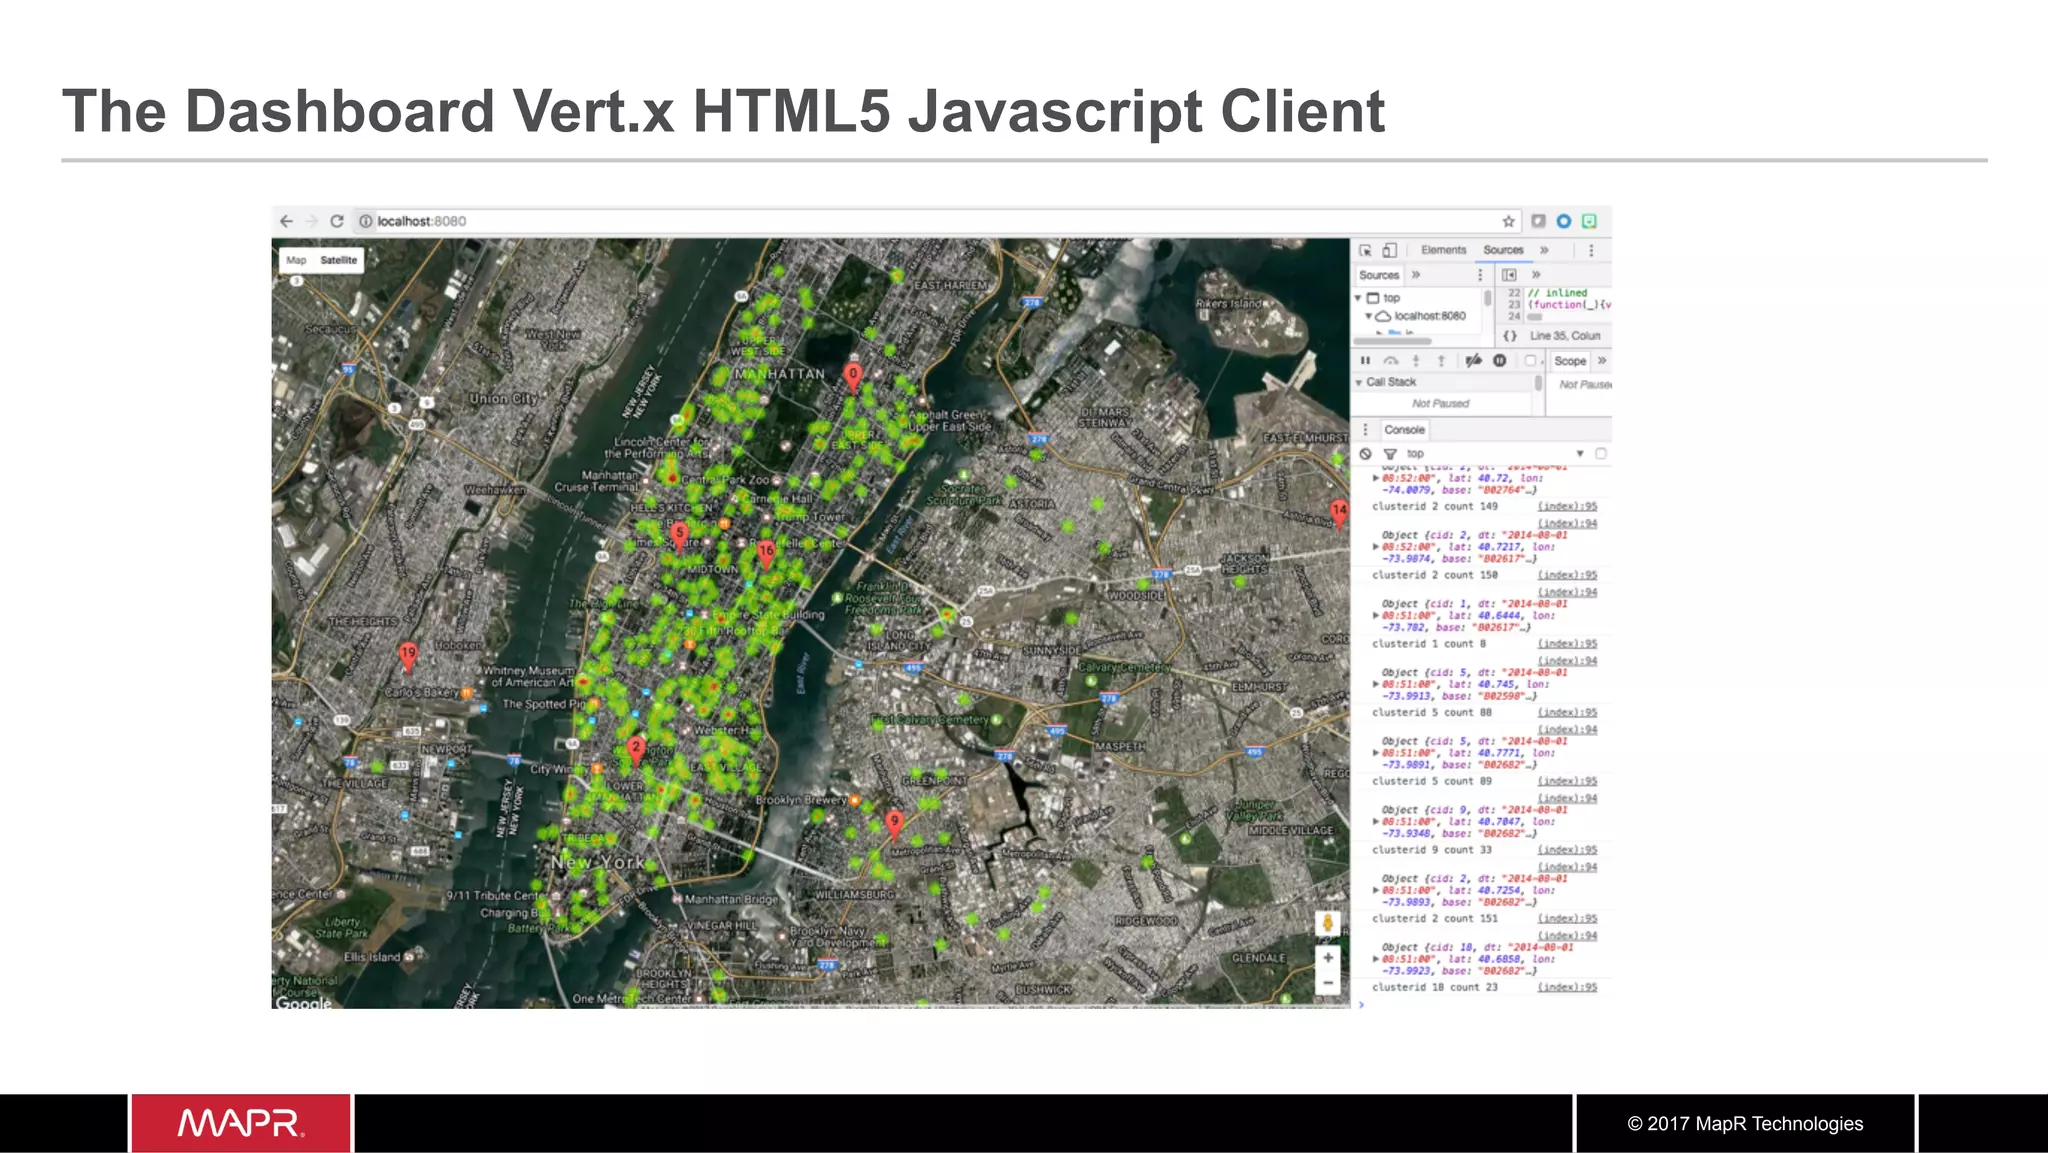Click red cluster marker 0 in Manhattan

tap(852, 378)
